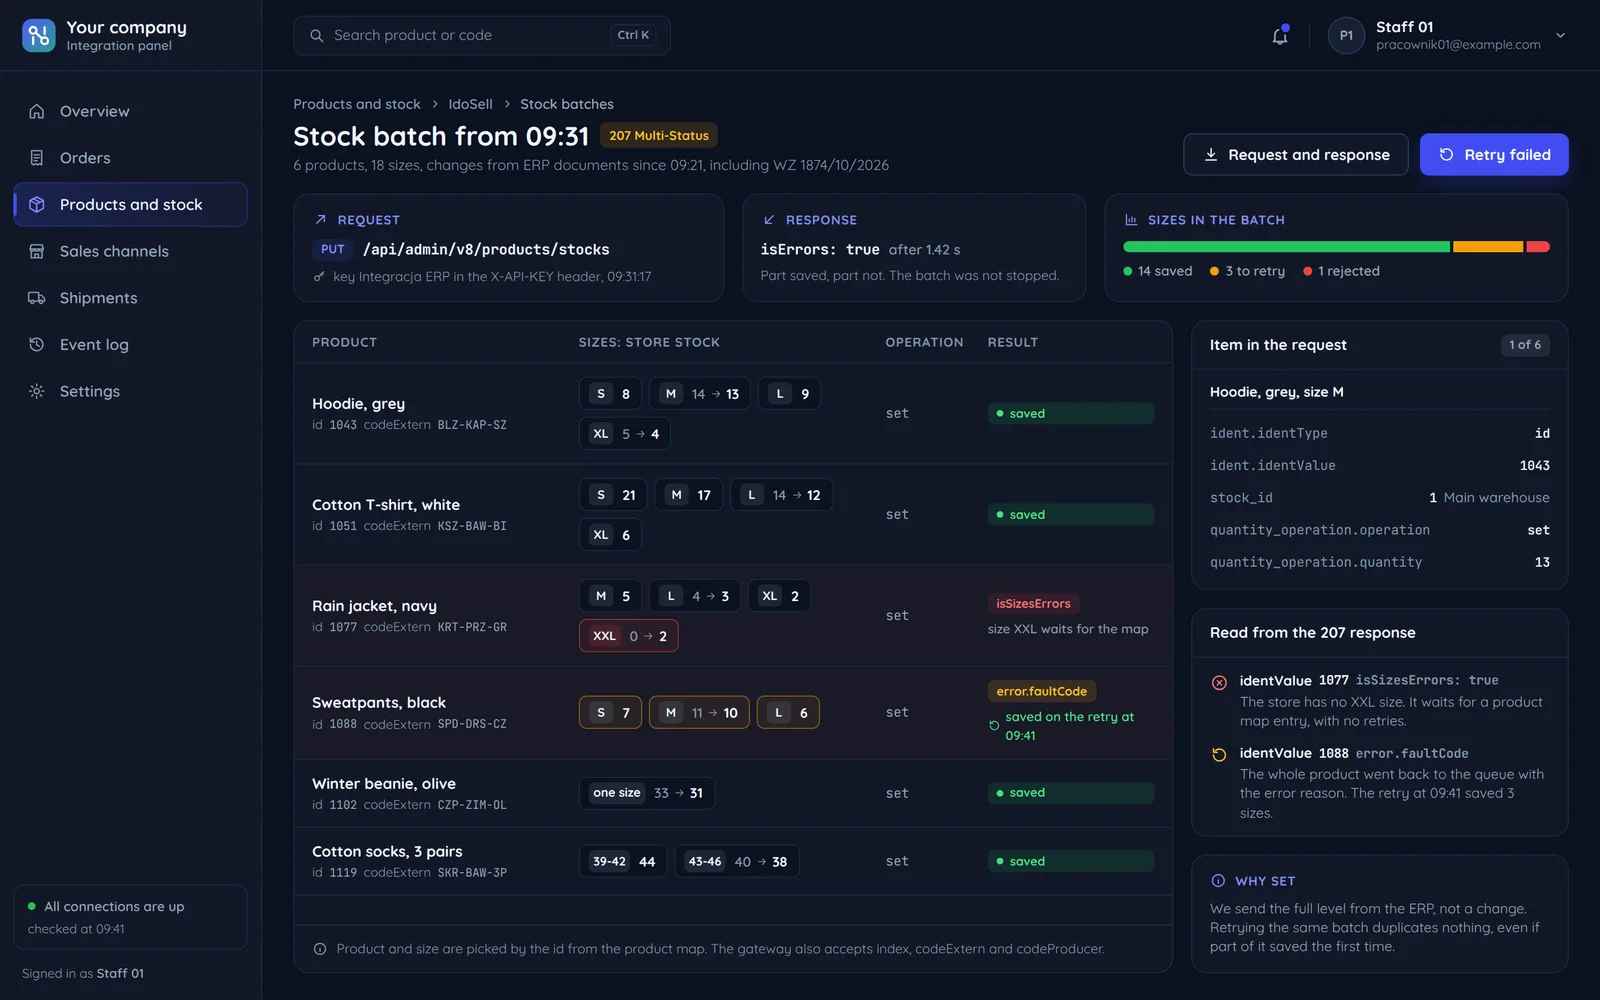Image resolution: width=1600 pixels, height=1000 pixels.
Task: Expand the Staff 01 account menu
Action: 1560,35
